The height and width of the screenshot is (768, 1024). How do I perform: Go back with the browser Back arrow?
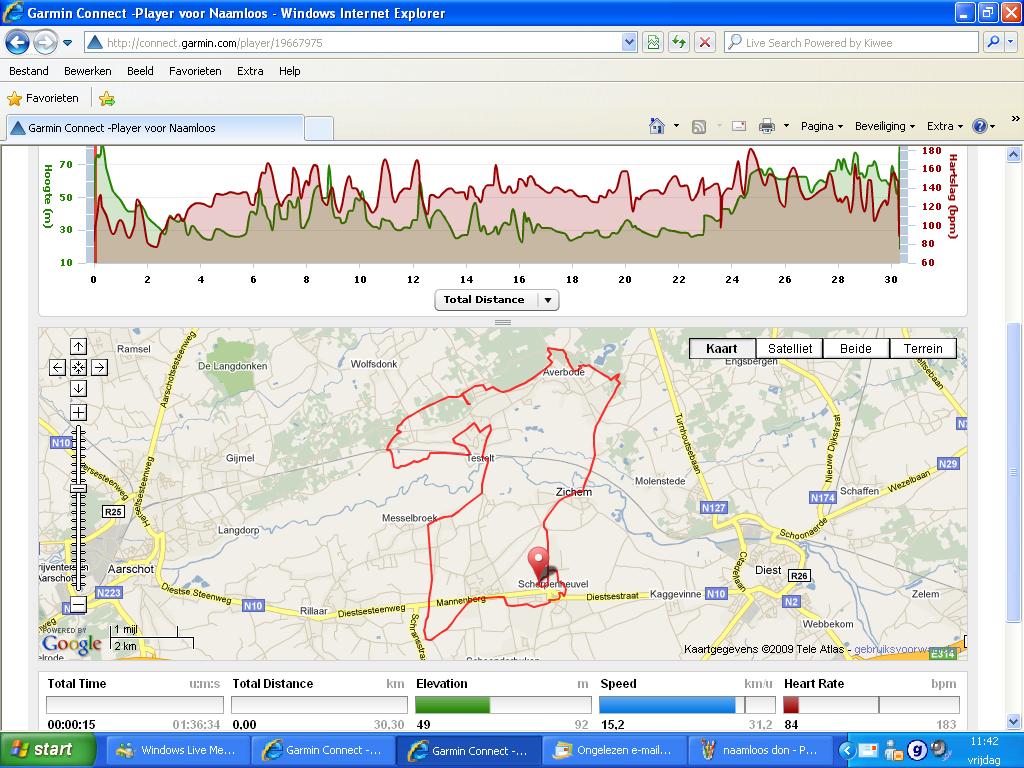tap(18, 43)
